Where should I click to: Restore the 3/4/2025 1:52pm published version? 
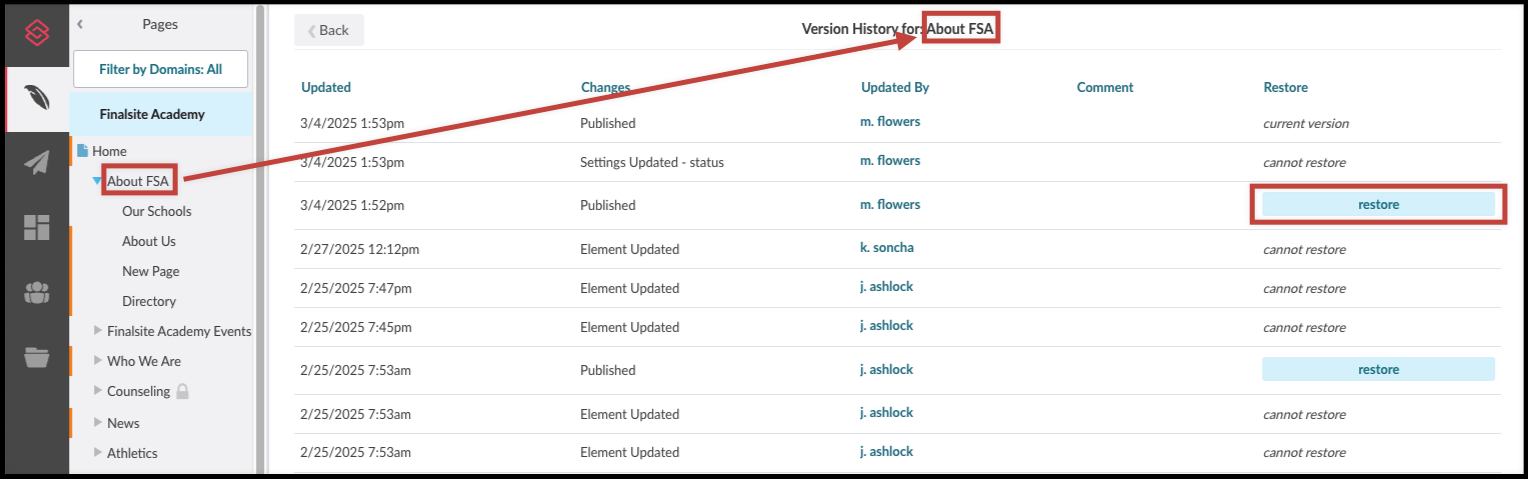click(x=1378, y=204)
